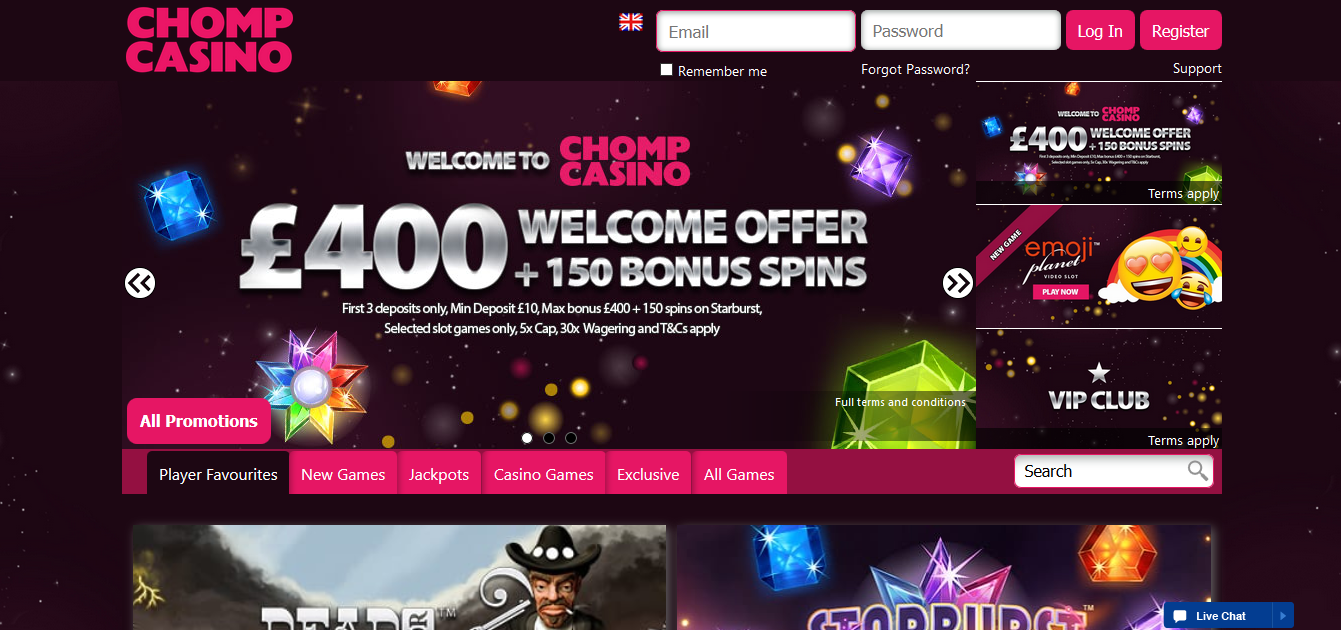Select the third carousel dot
The height and width of the screenshot is (630, 1341).
(571, 437)
